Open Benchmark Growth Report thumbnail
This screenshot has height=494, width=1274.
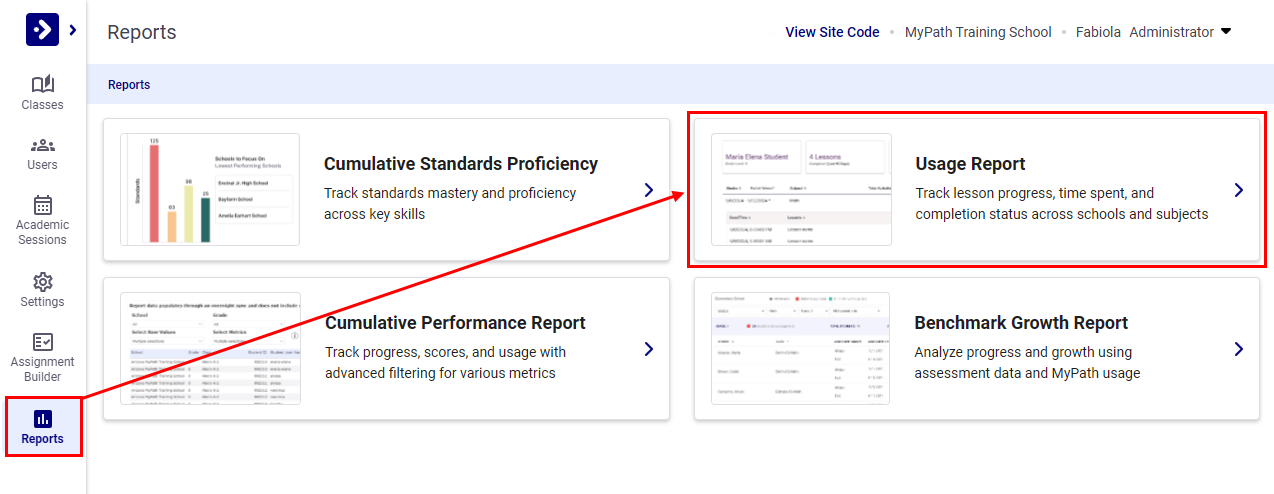[800, 348]
